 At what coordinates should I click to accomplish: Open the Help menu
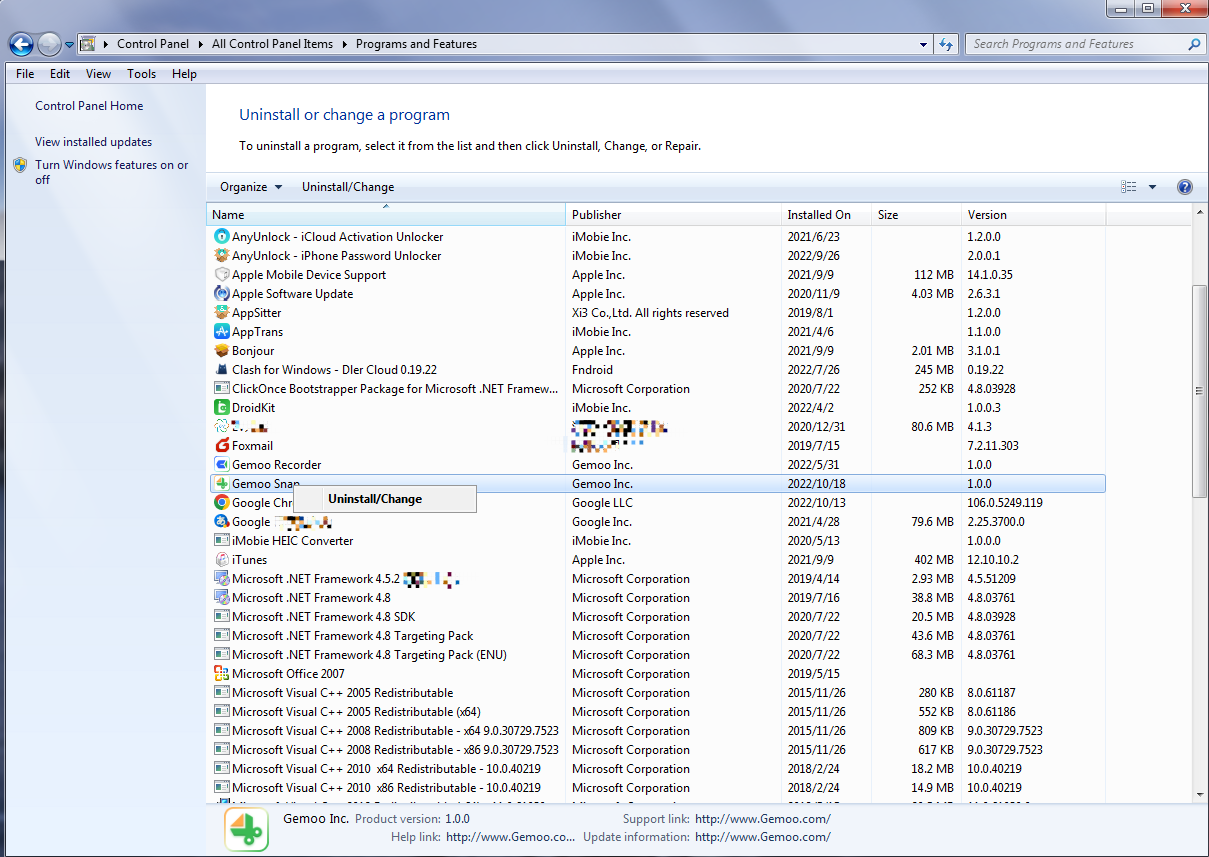click(x=184, y=74)
